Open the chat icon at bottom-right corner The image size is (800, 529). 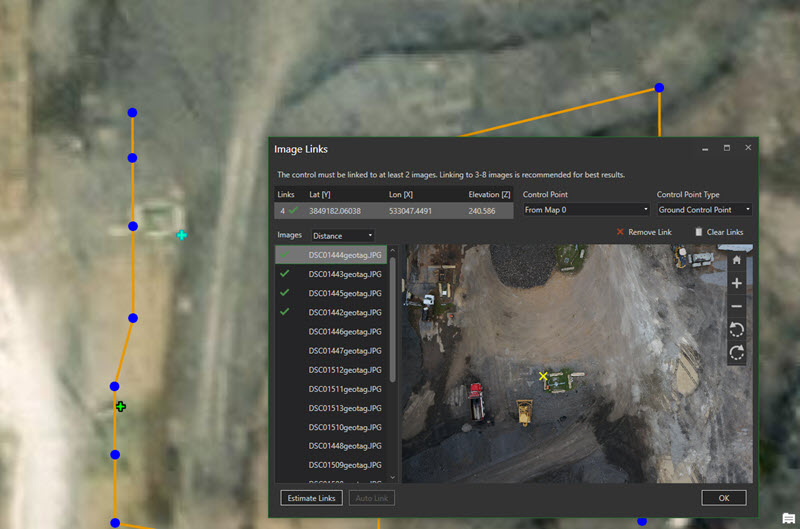pos(789,518)
